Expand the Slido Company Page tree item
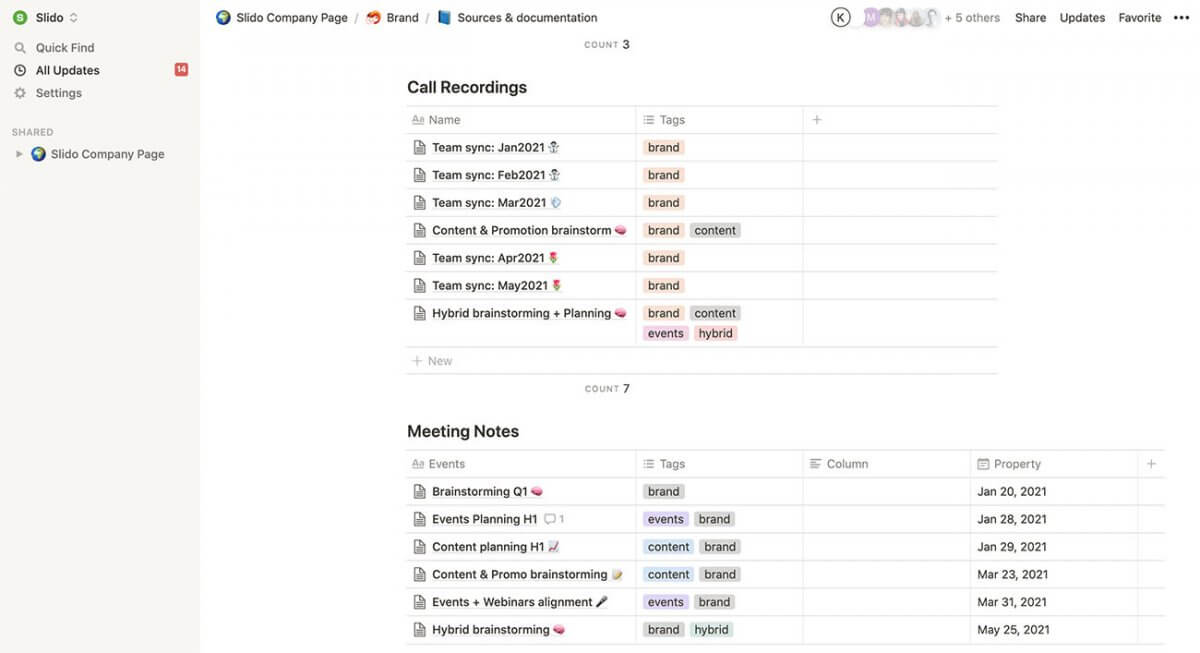 pos(17,154)
